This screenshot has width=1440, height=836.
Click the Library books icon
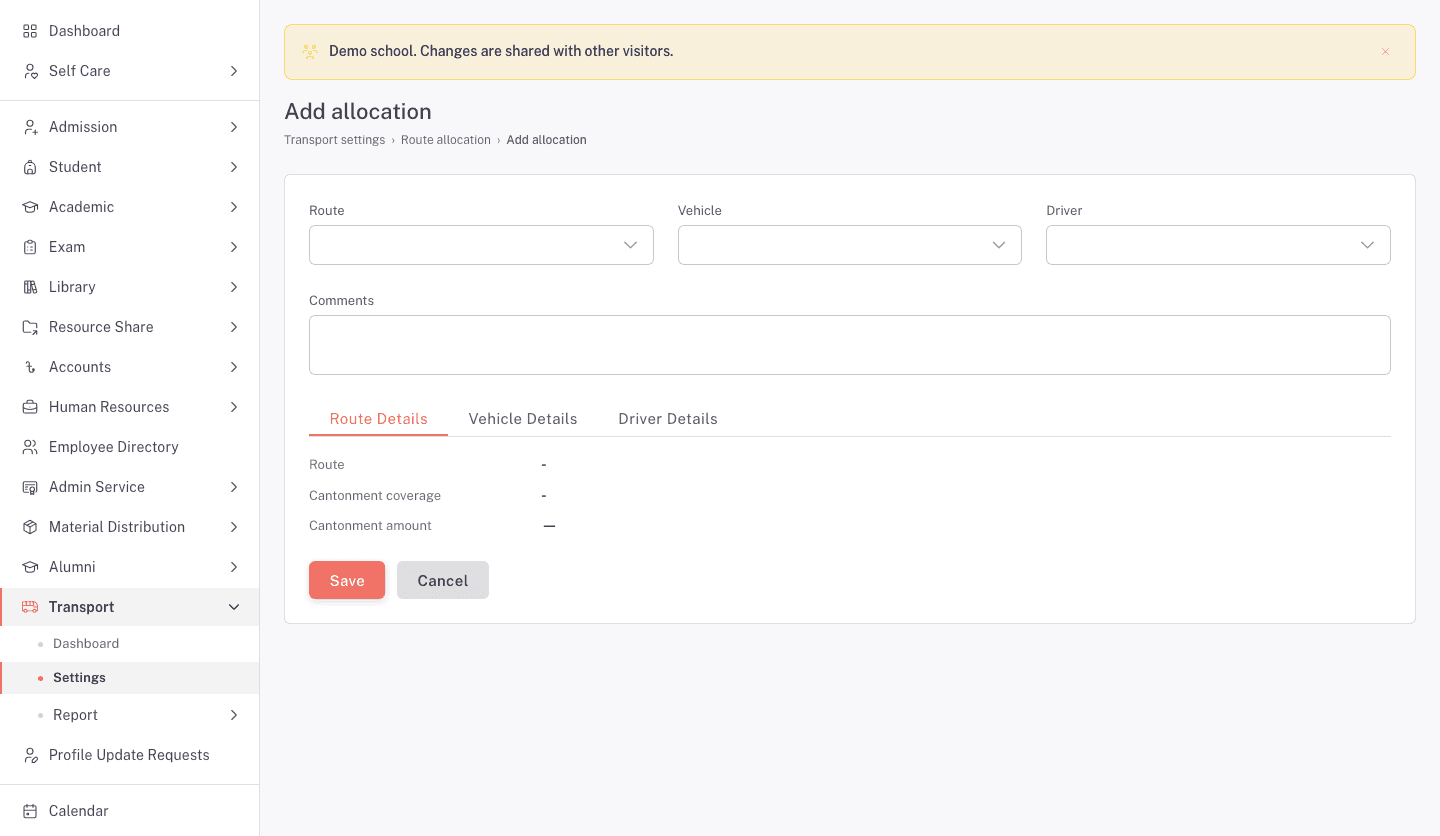pyautogui.click(x=30, y=287)
